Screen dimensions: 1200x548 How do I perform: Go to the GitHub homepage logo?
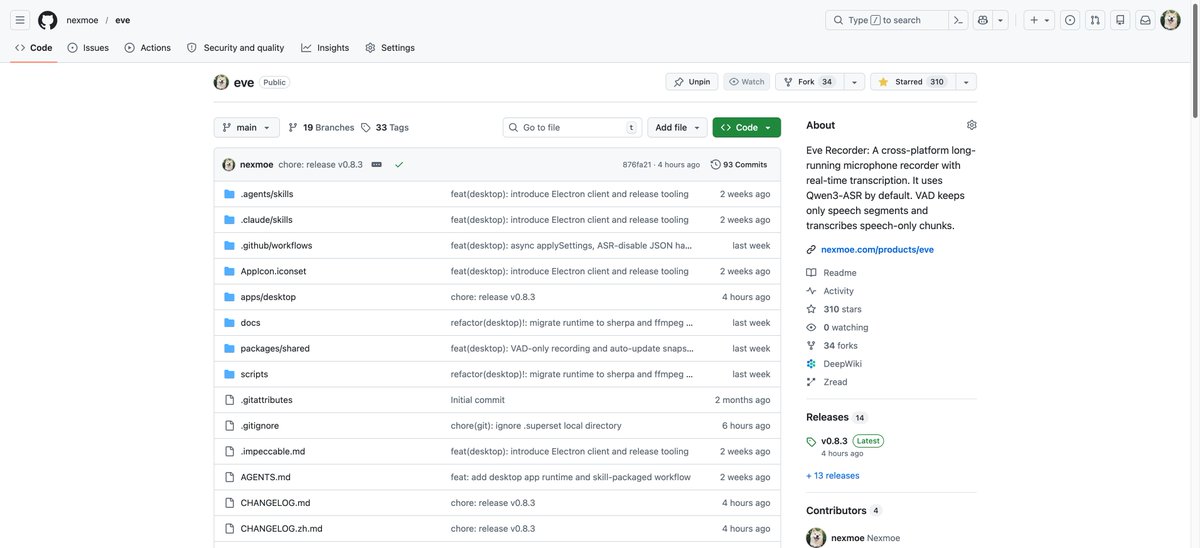click(47, 20)
